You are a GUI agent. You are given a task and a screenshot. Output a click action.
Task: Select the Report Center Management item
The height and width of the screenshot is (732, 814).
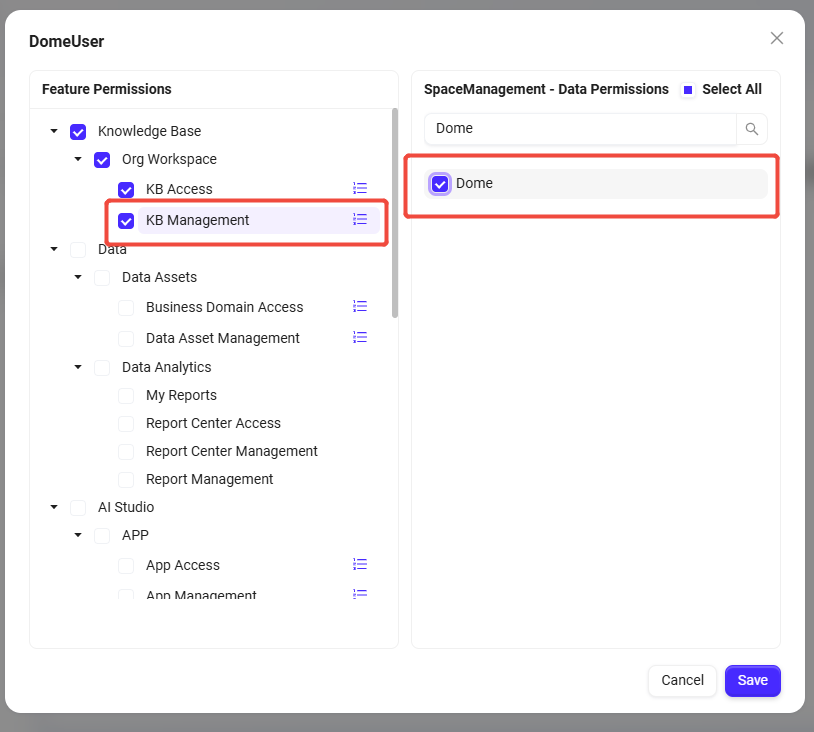pos(231,451)
